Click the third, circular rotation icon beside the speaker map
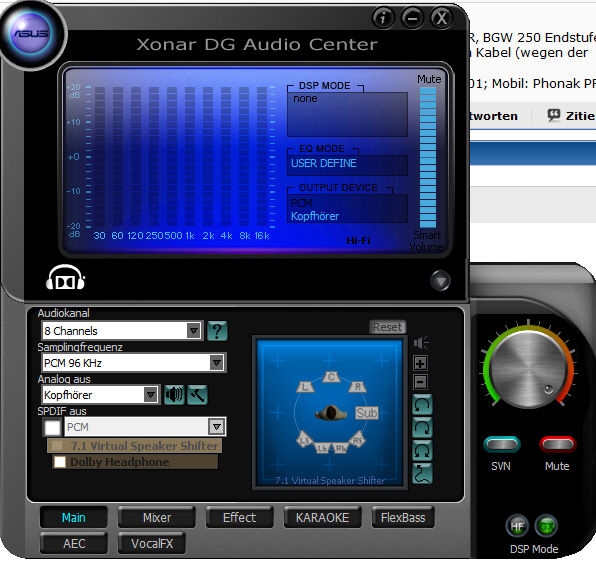 pyautogui.click(x=422, y=450)
